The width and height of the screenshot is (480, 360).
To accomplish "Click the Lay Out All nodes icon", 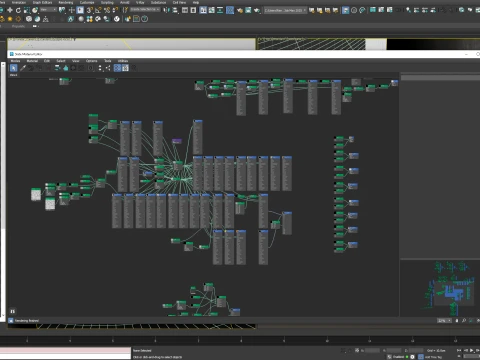I will click(100, 68).
